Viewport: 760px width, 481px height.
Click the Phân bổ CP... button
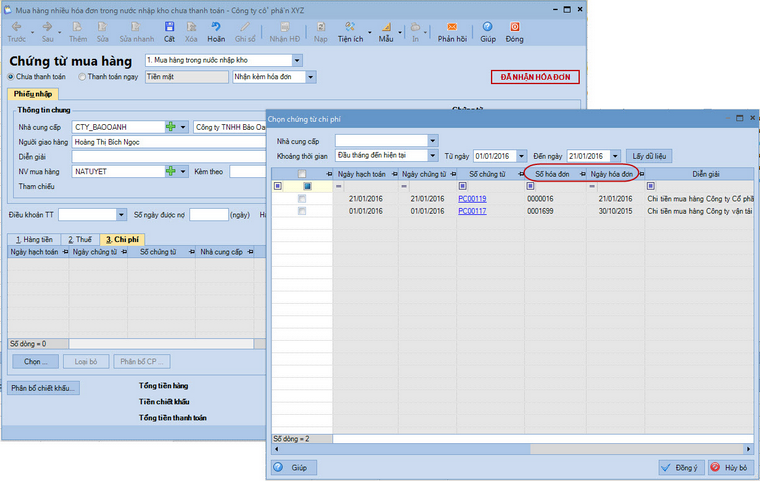click(142, 362)
